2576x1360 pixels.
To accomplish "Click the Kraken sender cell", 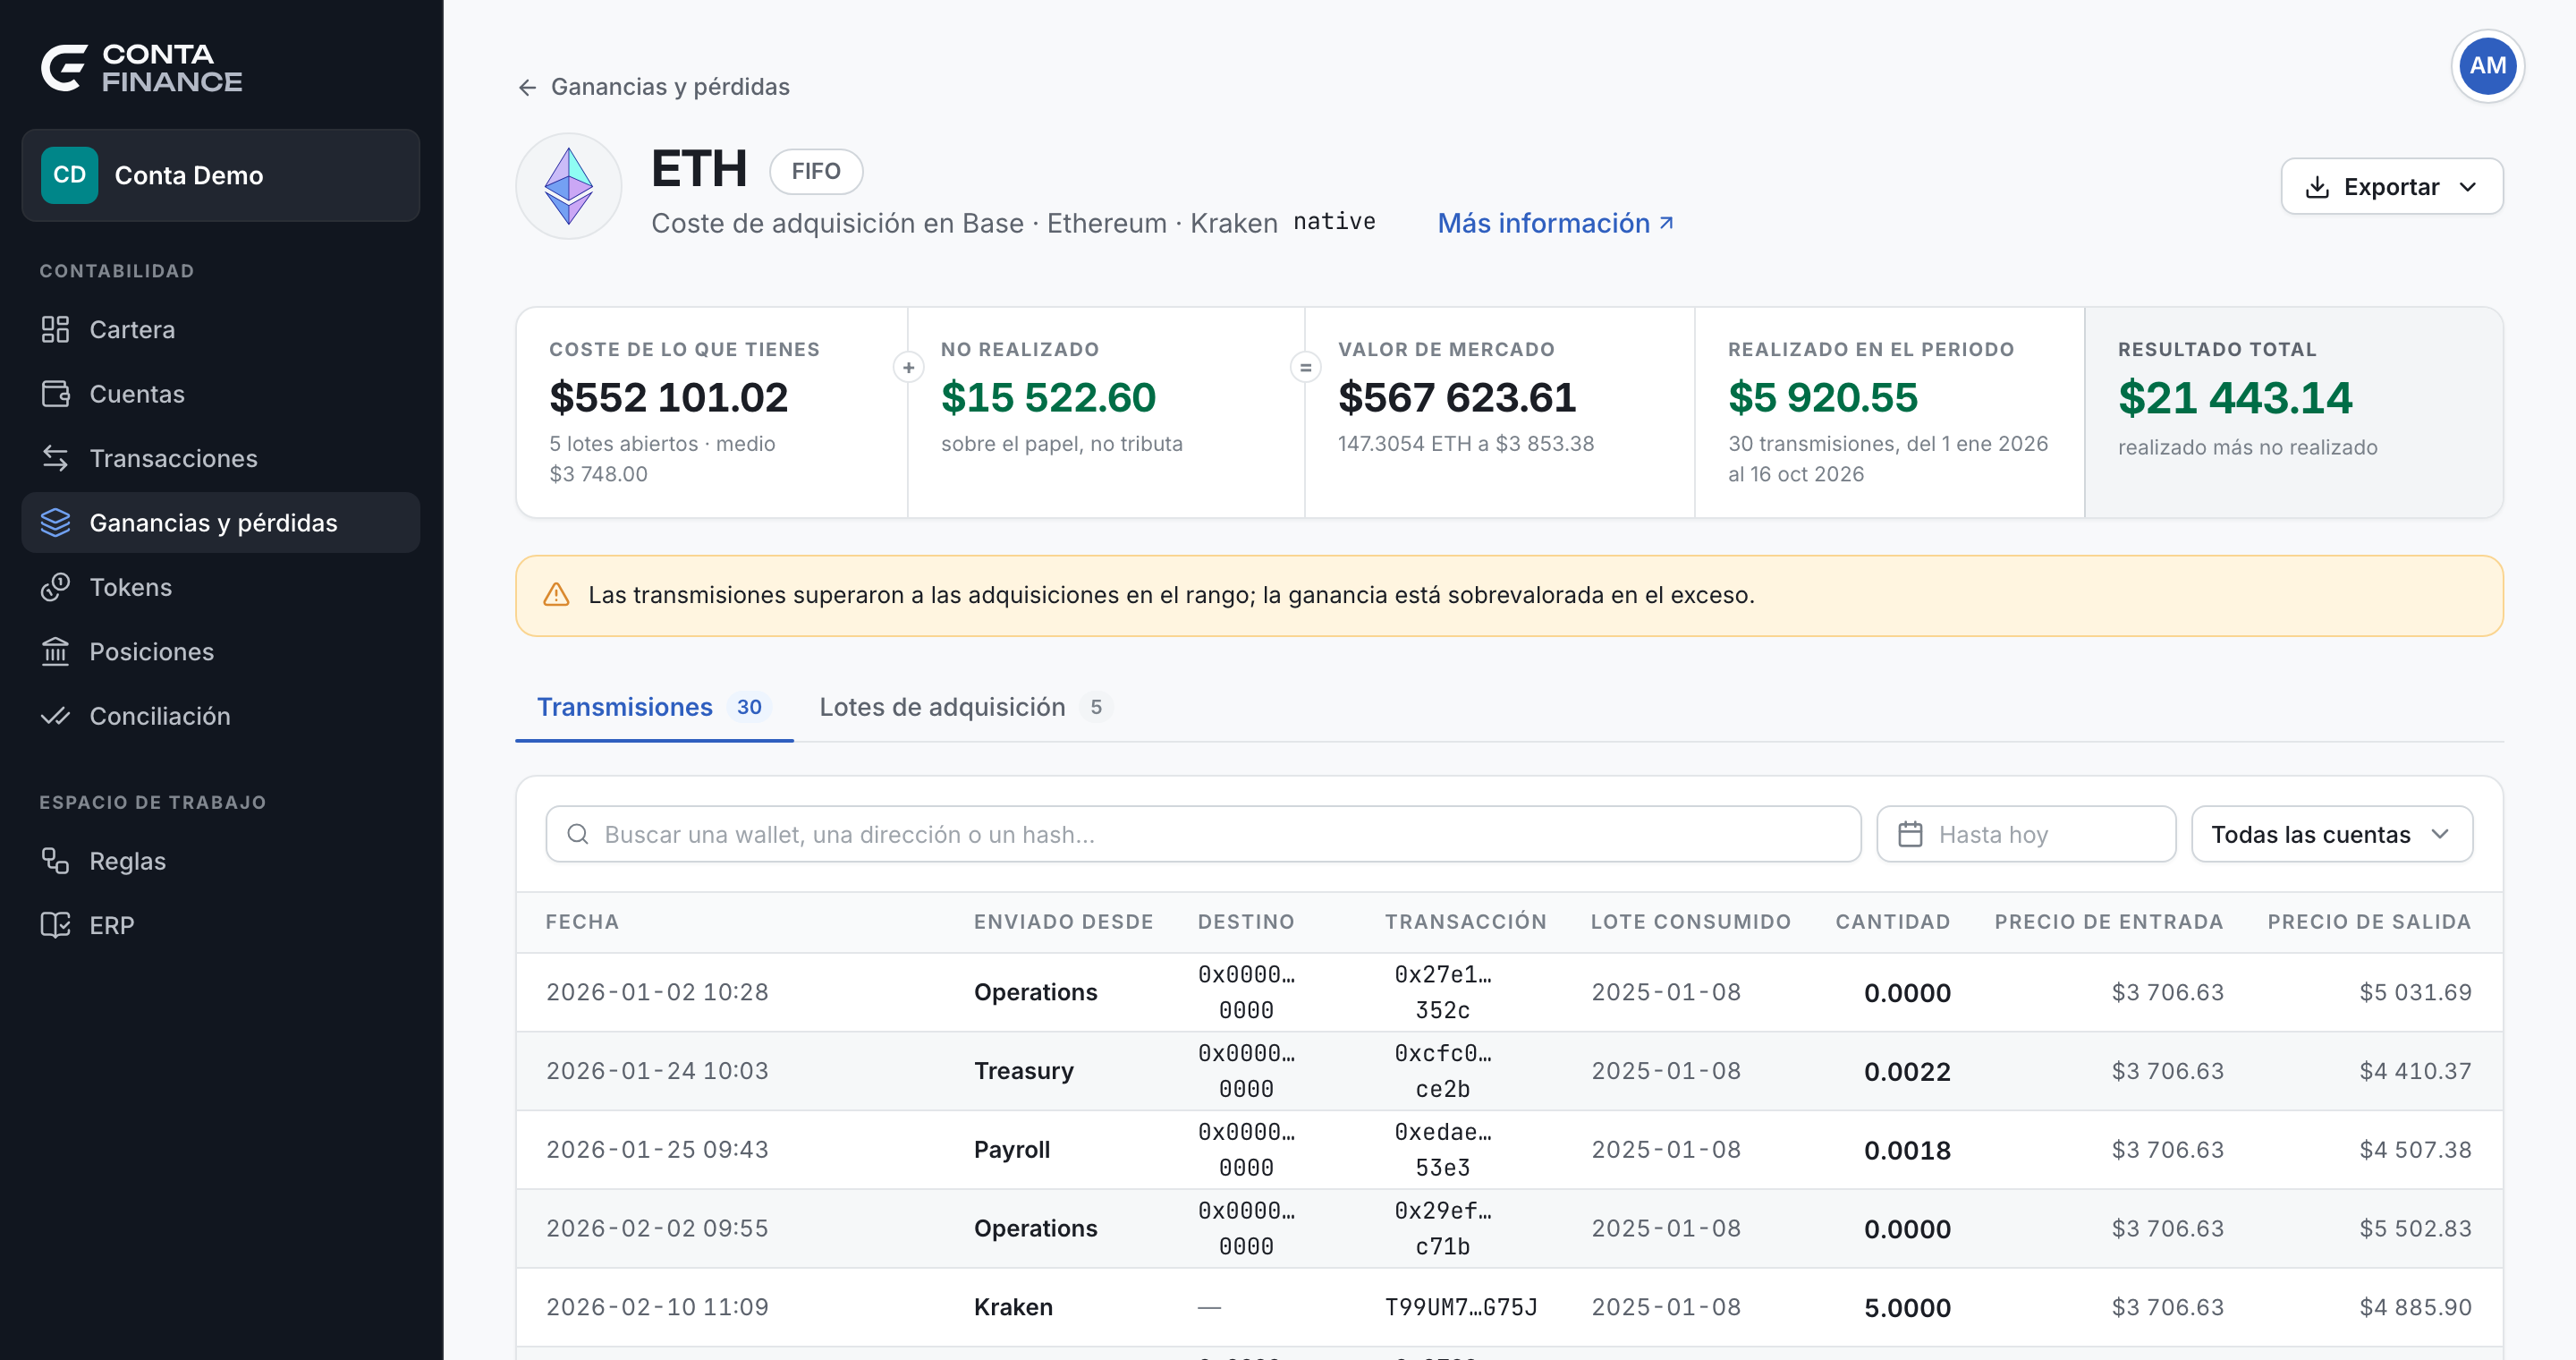I will click(x=1013, y=1307).
